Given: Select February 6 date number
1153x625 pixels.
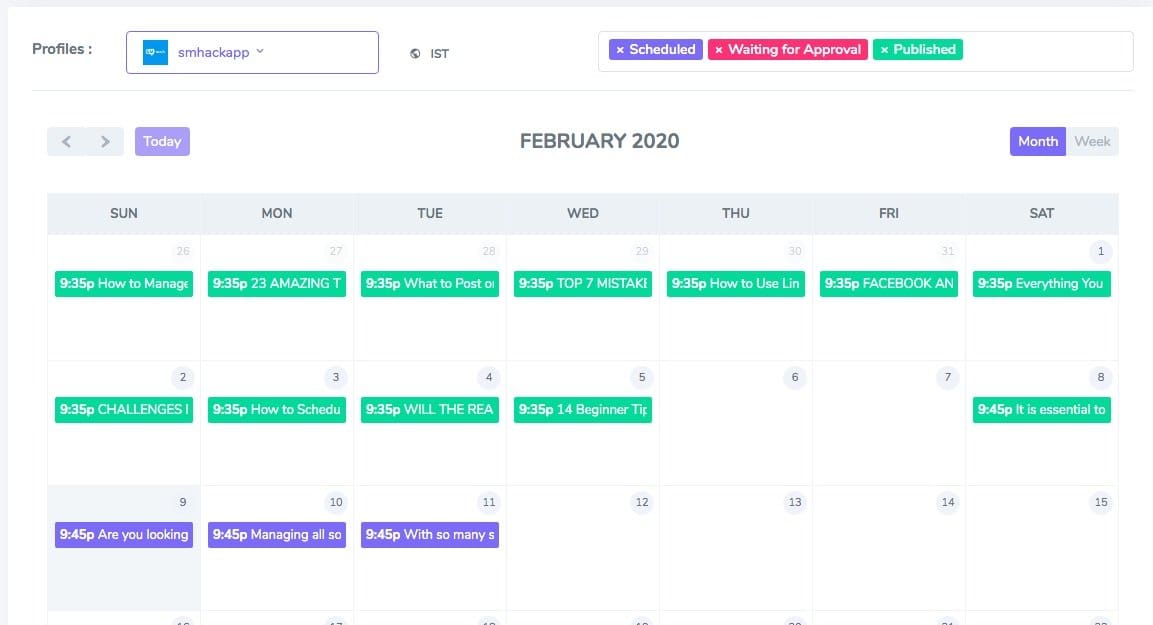Looking at the screenshot, I should coord(795,377).
